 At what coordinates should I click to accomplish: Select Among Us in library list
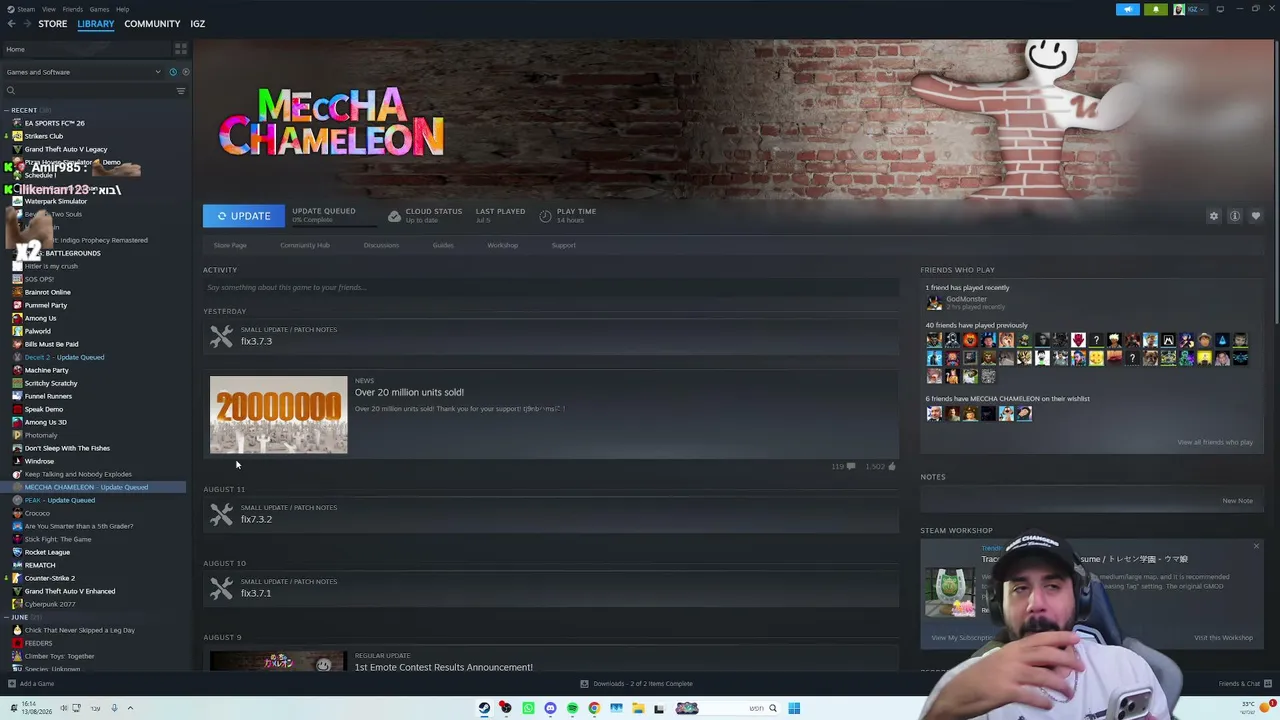click(x=41, y=318)
